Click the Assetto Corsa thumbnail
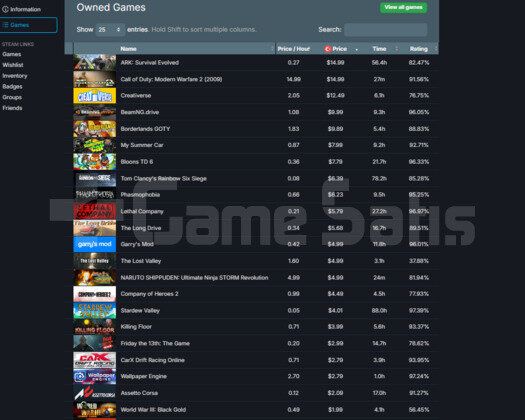The width and height of the screenshot is (525, 420). pos(95,393)
